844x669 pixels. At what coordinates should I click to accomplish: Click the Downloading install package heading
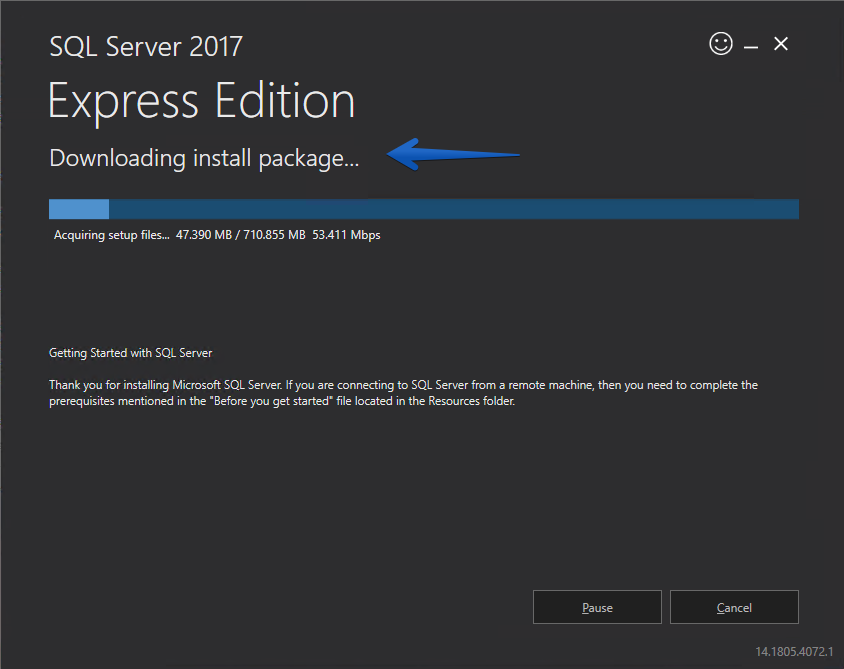204,159
